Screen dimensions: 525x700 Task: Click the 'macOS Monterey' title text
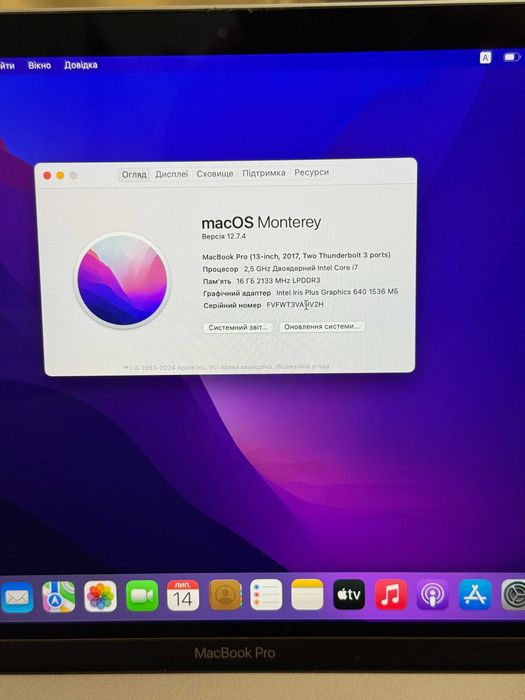261,222
